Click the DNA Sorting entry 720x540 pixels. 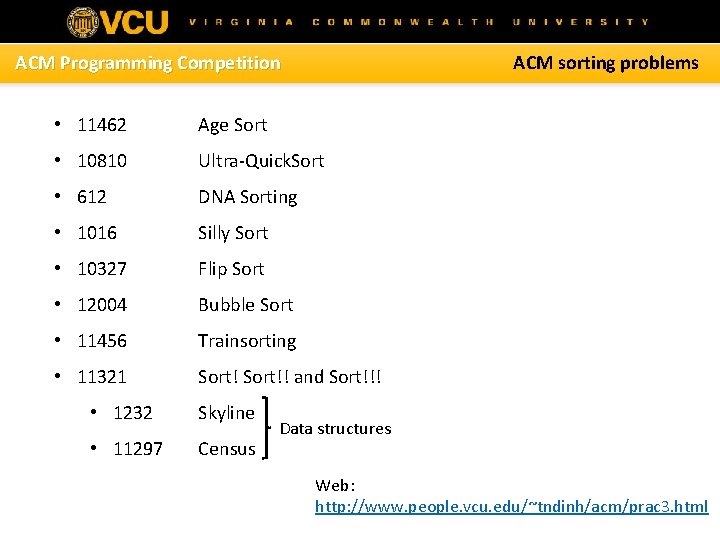[247, 197]
